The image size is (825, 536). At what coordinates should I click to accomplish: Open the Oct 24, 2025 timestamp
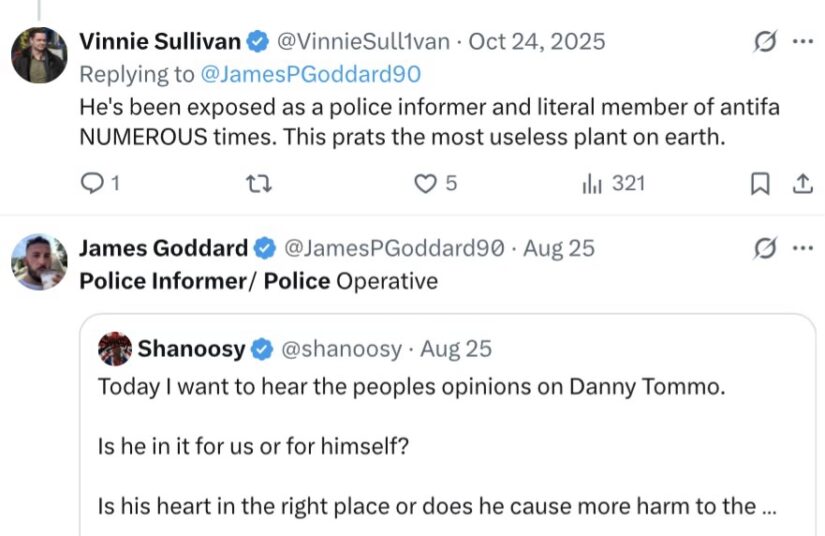pos(537,42)
